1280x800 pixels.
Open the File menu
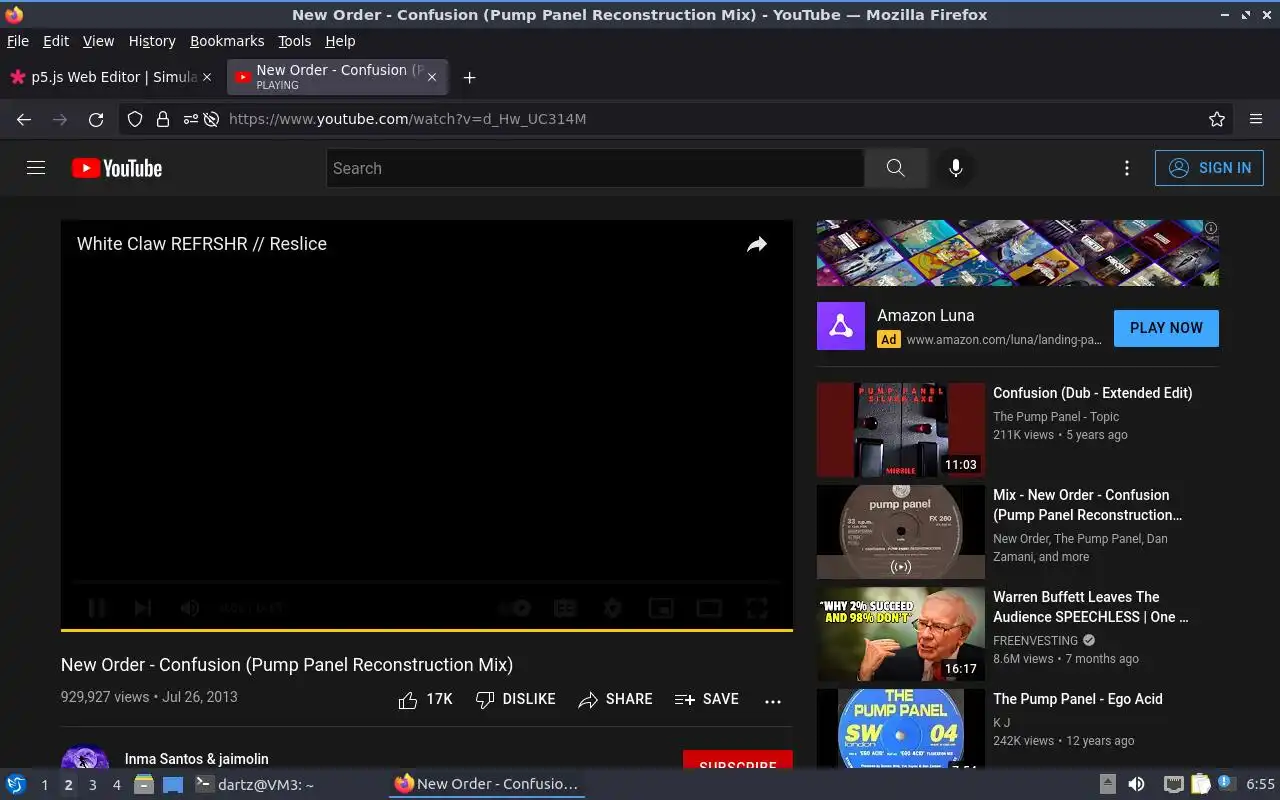click(x=18, y=41)
